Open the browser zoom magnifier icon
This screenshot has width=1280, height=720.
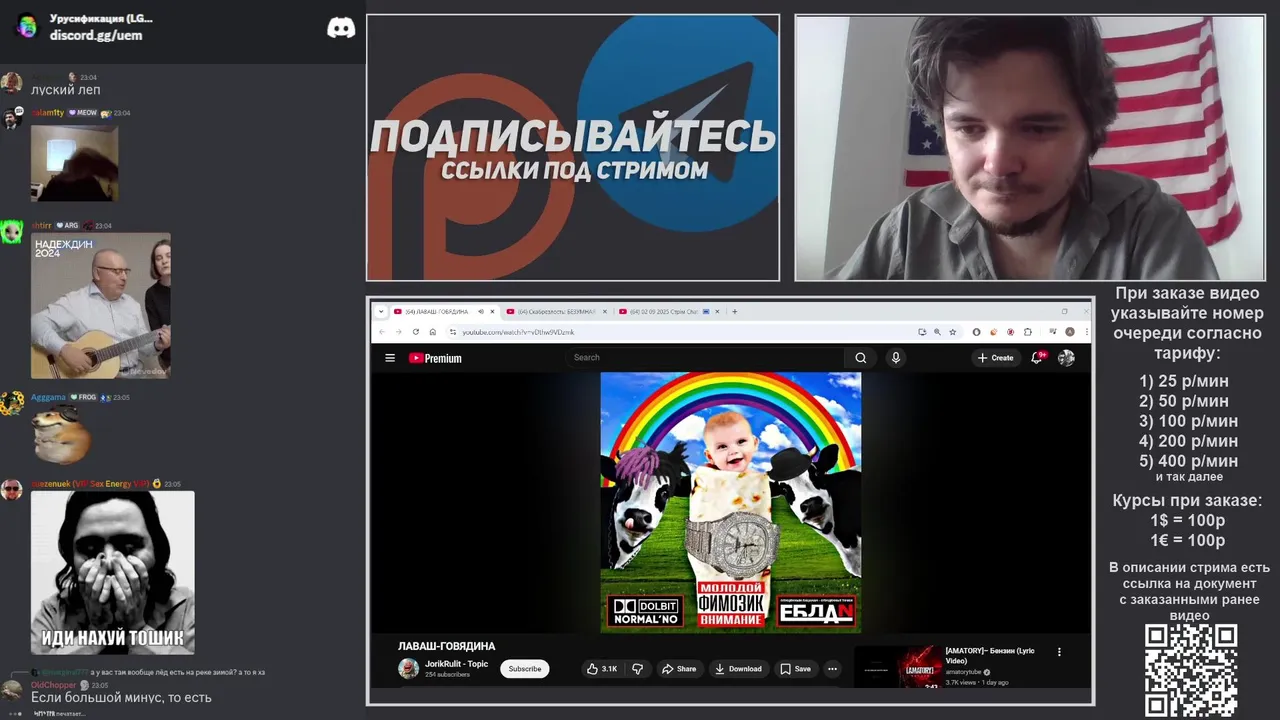[x=937, y=332]
